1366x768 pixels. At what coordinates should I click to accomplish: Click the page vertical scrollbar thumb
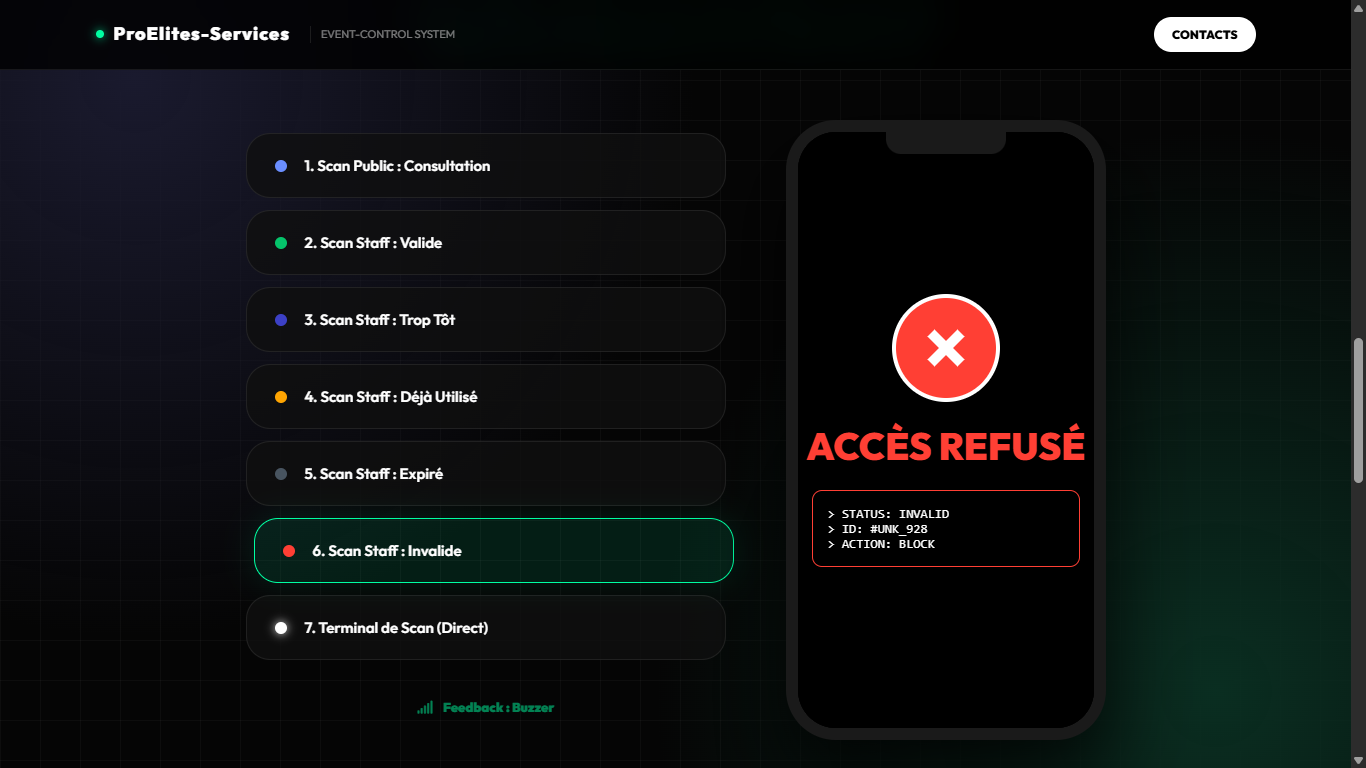tap(1358, 410)
